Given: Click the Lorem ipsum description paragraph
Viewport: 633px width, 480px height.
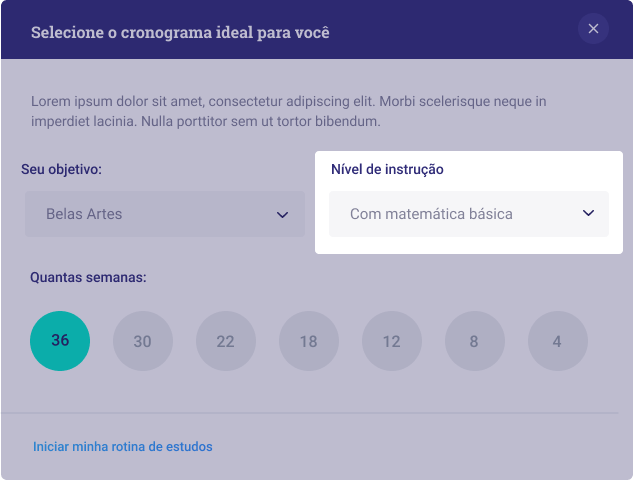Looking at the screenshot, I should click(x=289, y=111).
